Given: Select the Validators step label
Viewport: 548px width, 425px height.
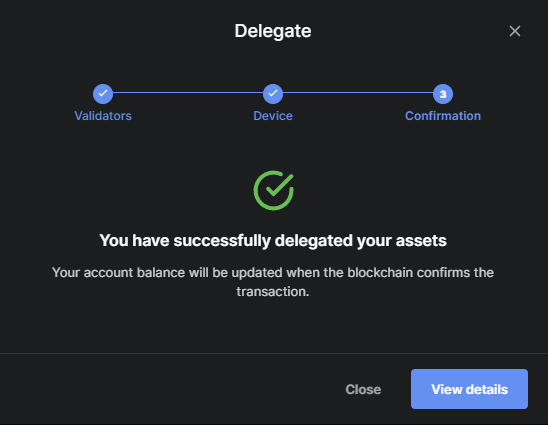Looking at the screenshot, I should tap(103, 116).
